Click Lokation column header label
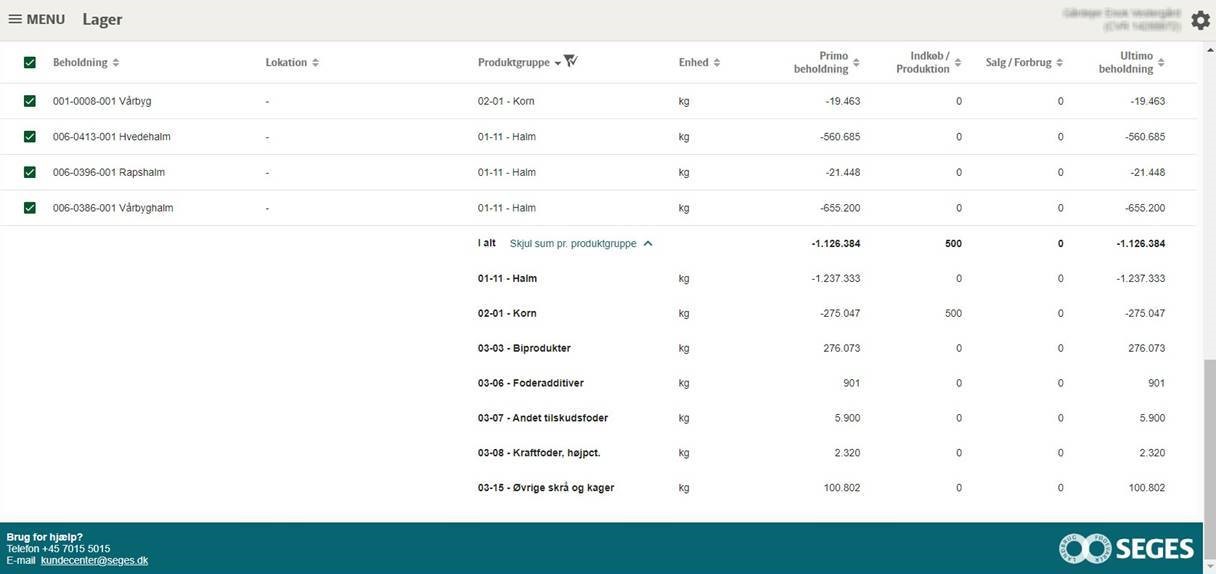The height and width of the screenshot is (574, 1216). [x=286, y=62]
